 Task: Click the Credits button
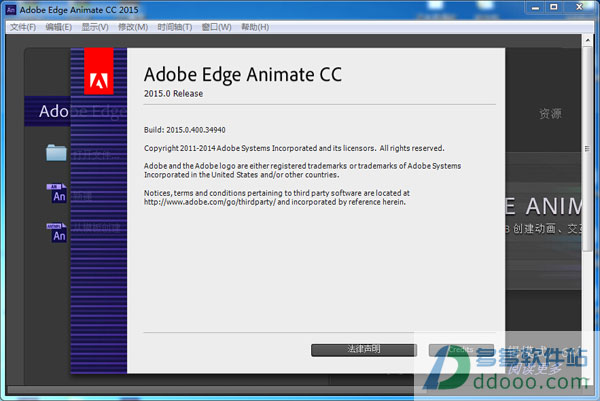pyautogui.click(x=461, y=349)
